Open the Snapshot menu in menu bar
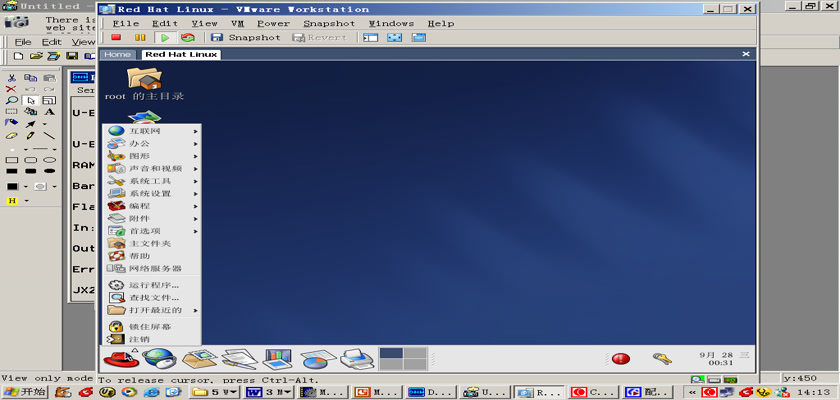Viewport: 840px width, 400px height. click(329, 24)
